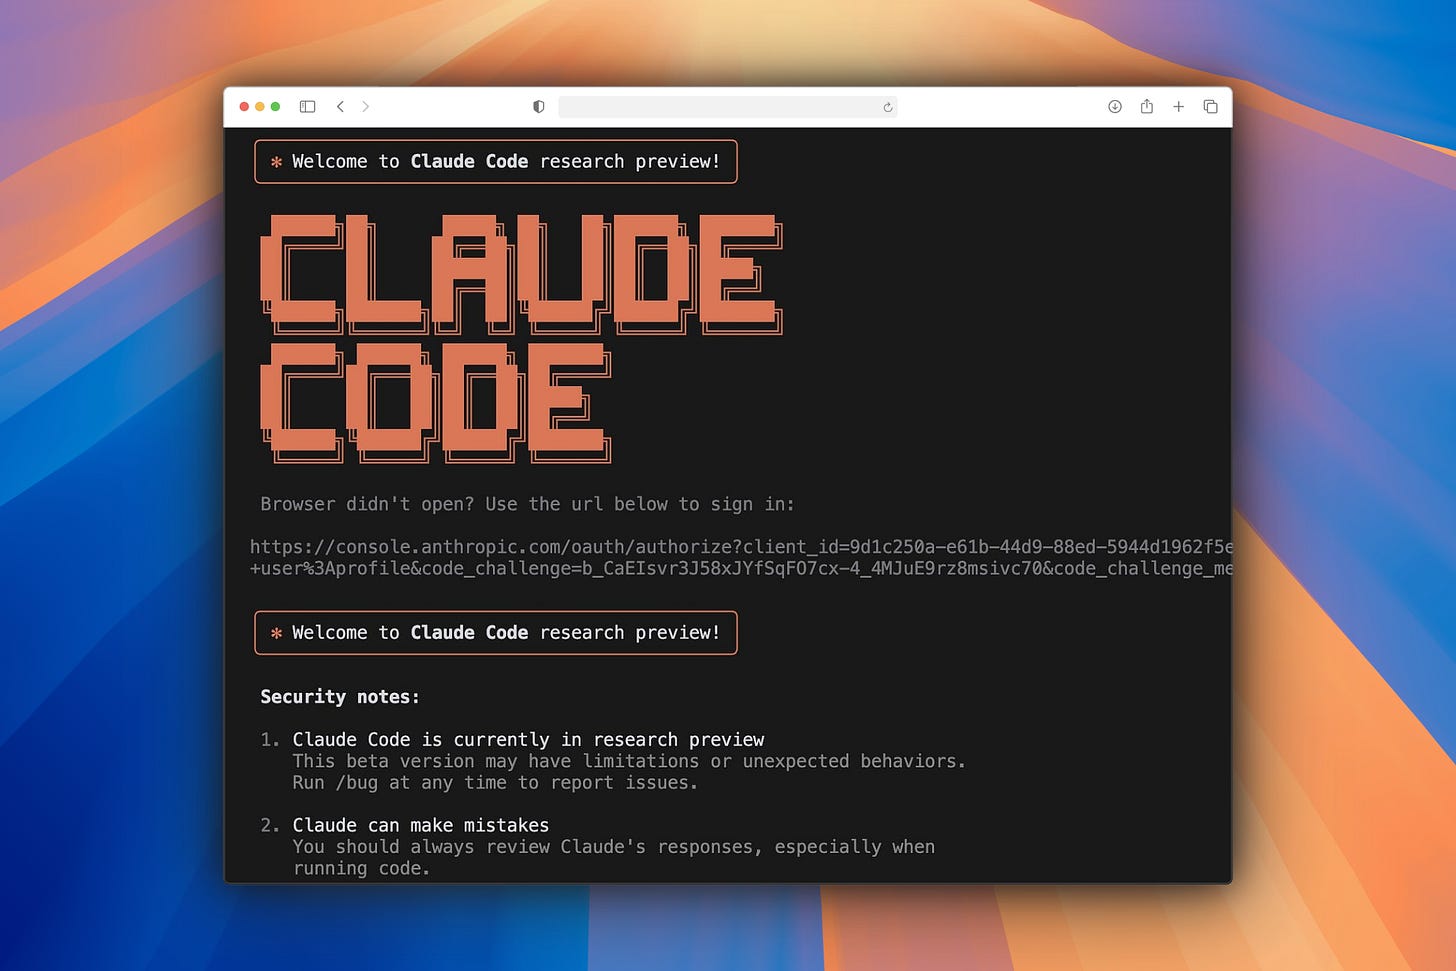Go forward with the right arrow

366,107
